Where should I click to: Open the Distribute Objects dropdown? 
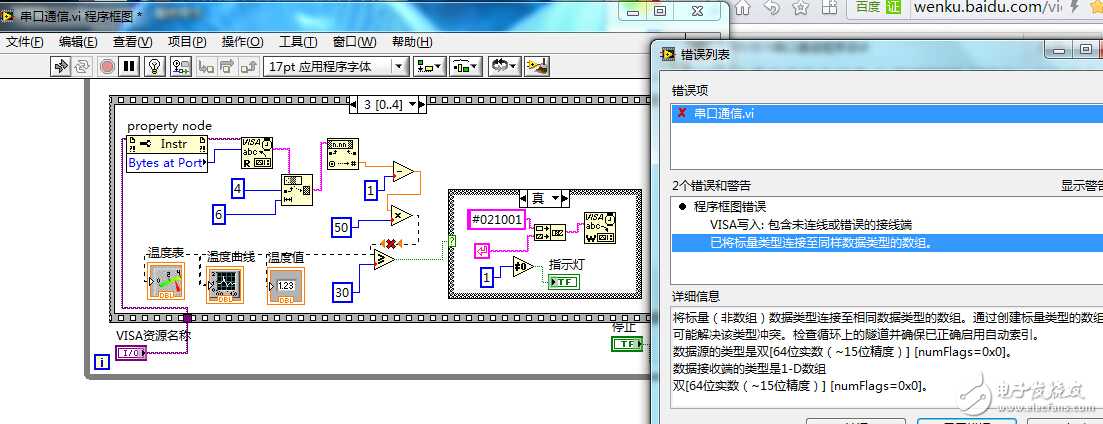[x=466, y=66]
